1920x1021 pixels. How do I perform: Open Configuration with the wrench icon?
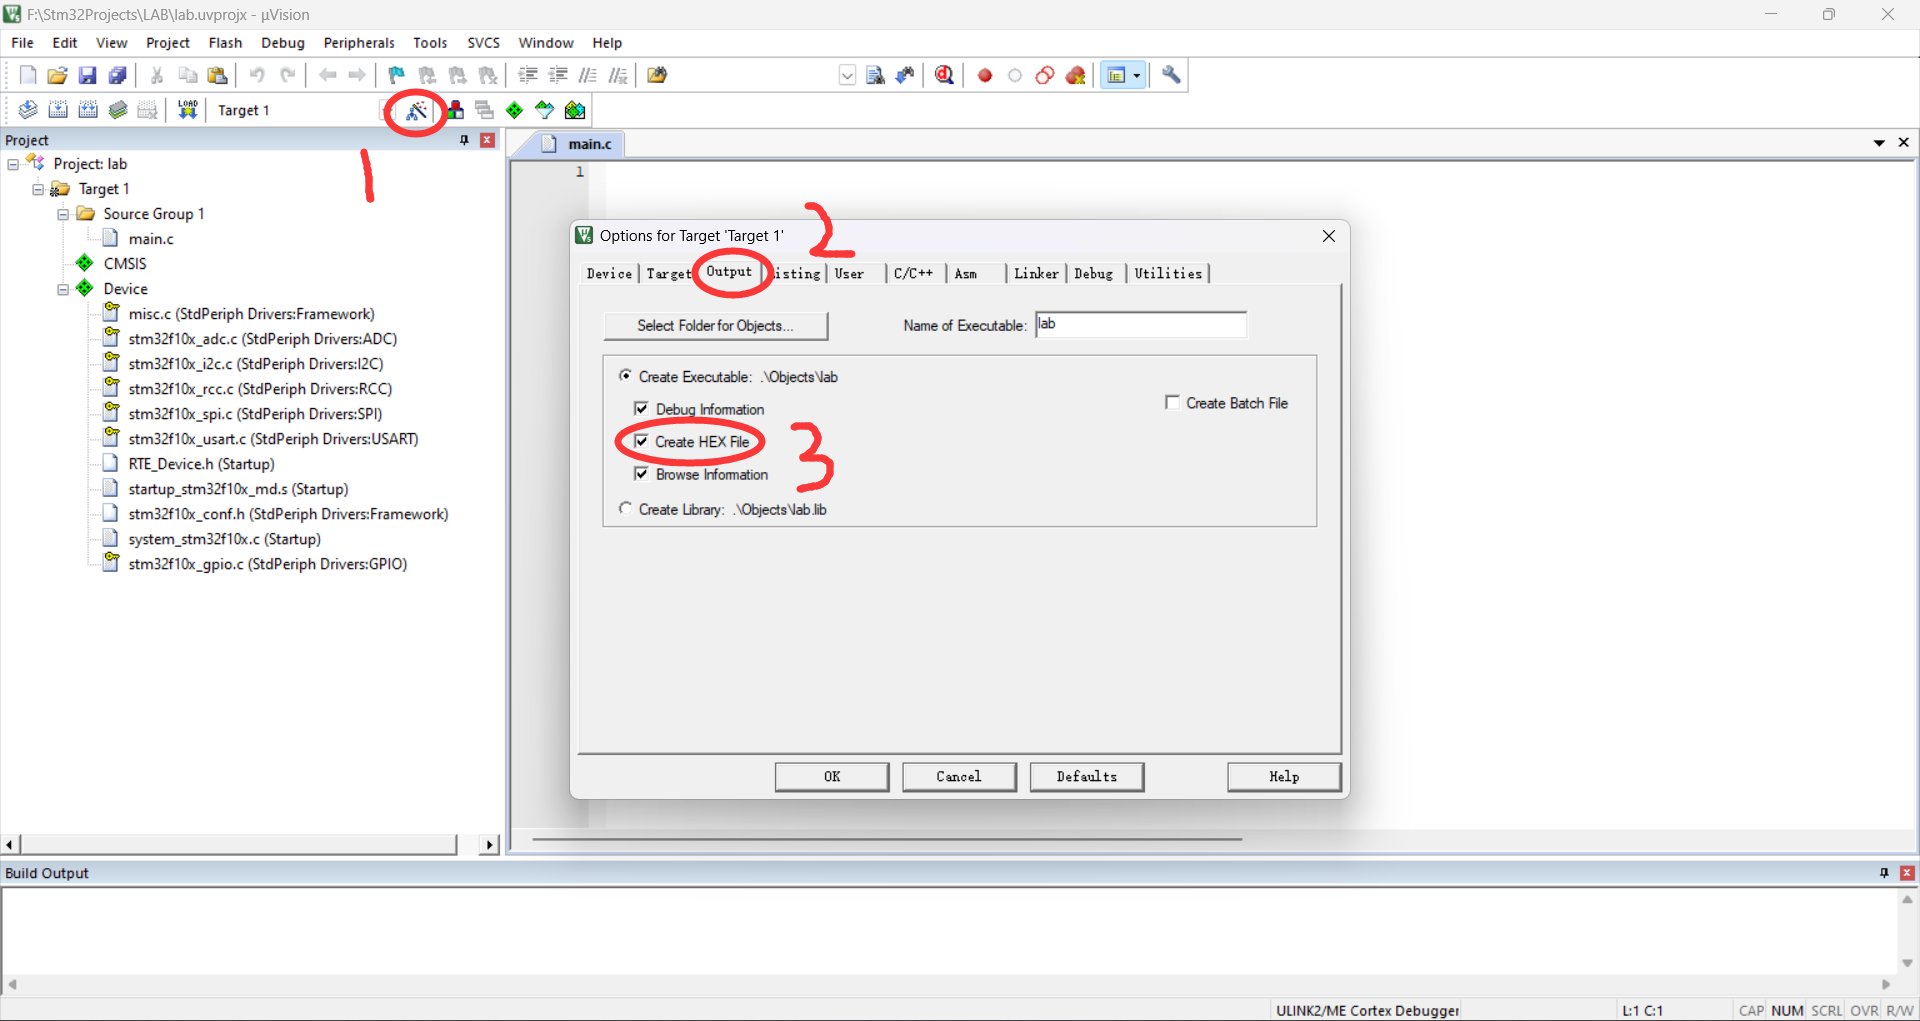pos(1171,75)
